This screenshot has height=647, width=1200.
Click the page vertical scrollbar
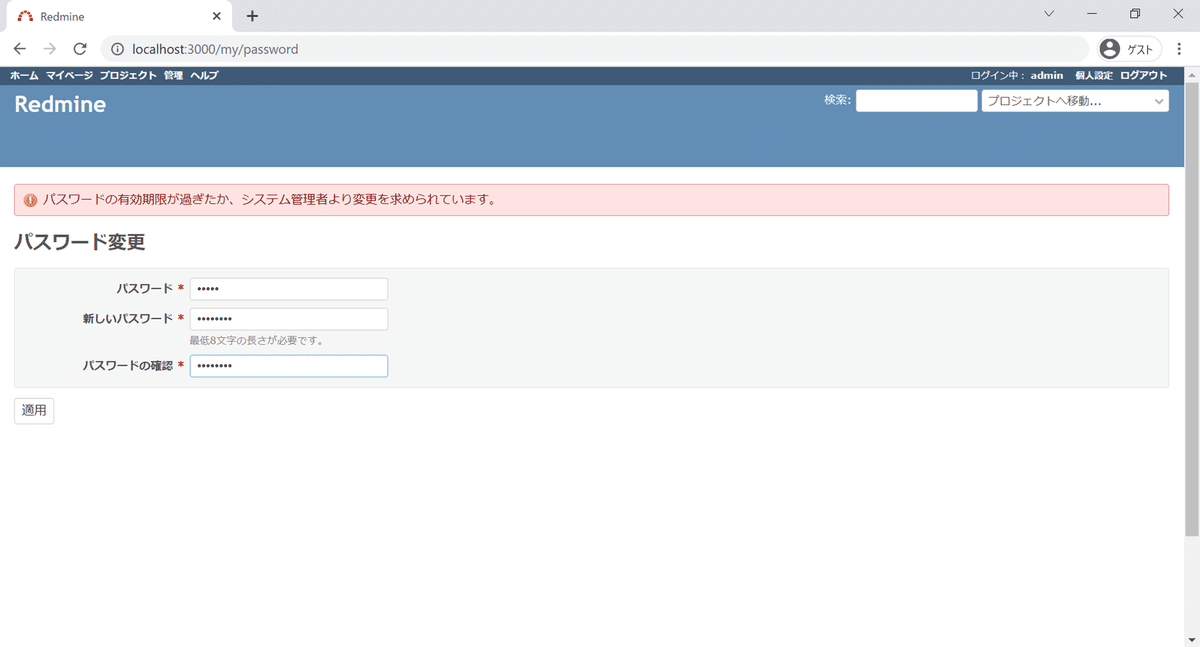click(1191, 309)
